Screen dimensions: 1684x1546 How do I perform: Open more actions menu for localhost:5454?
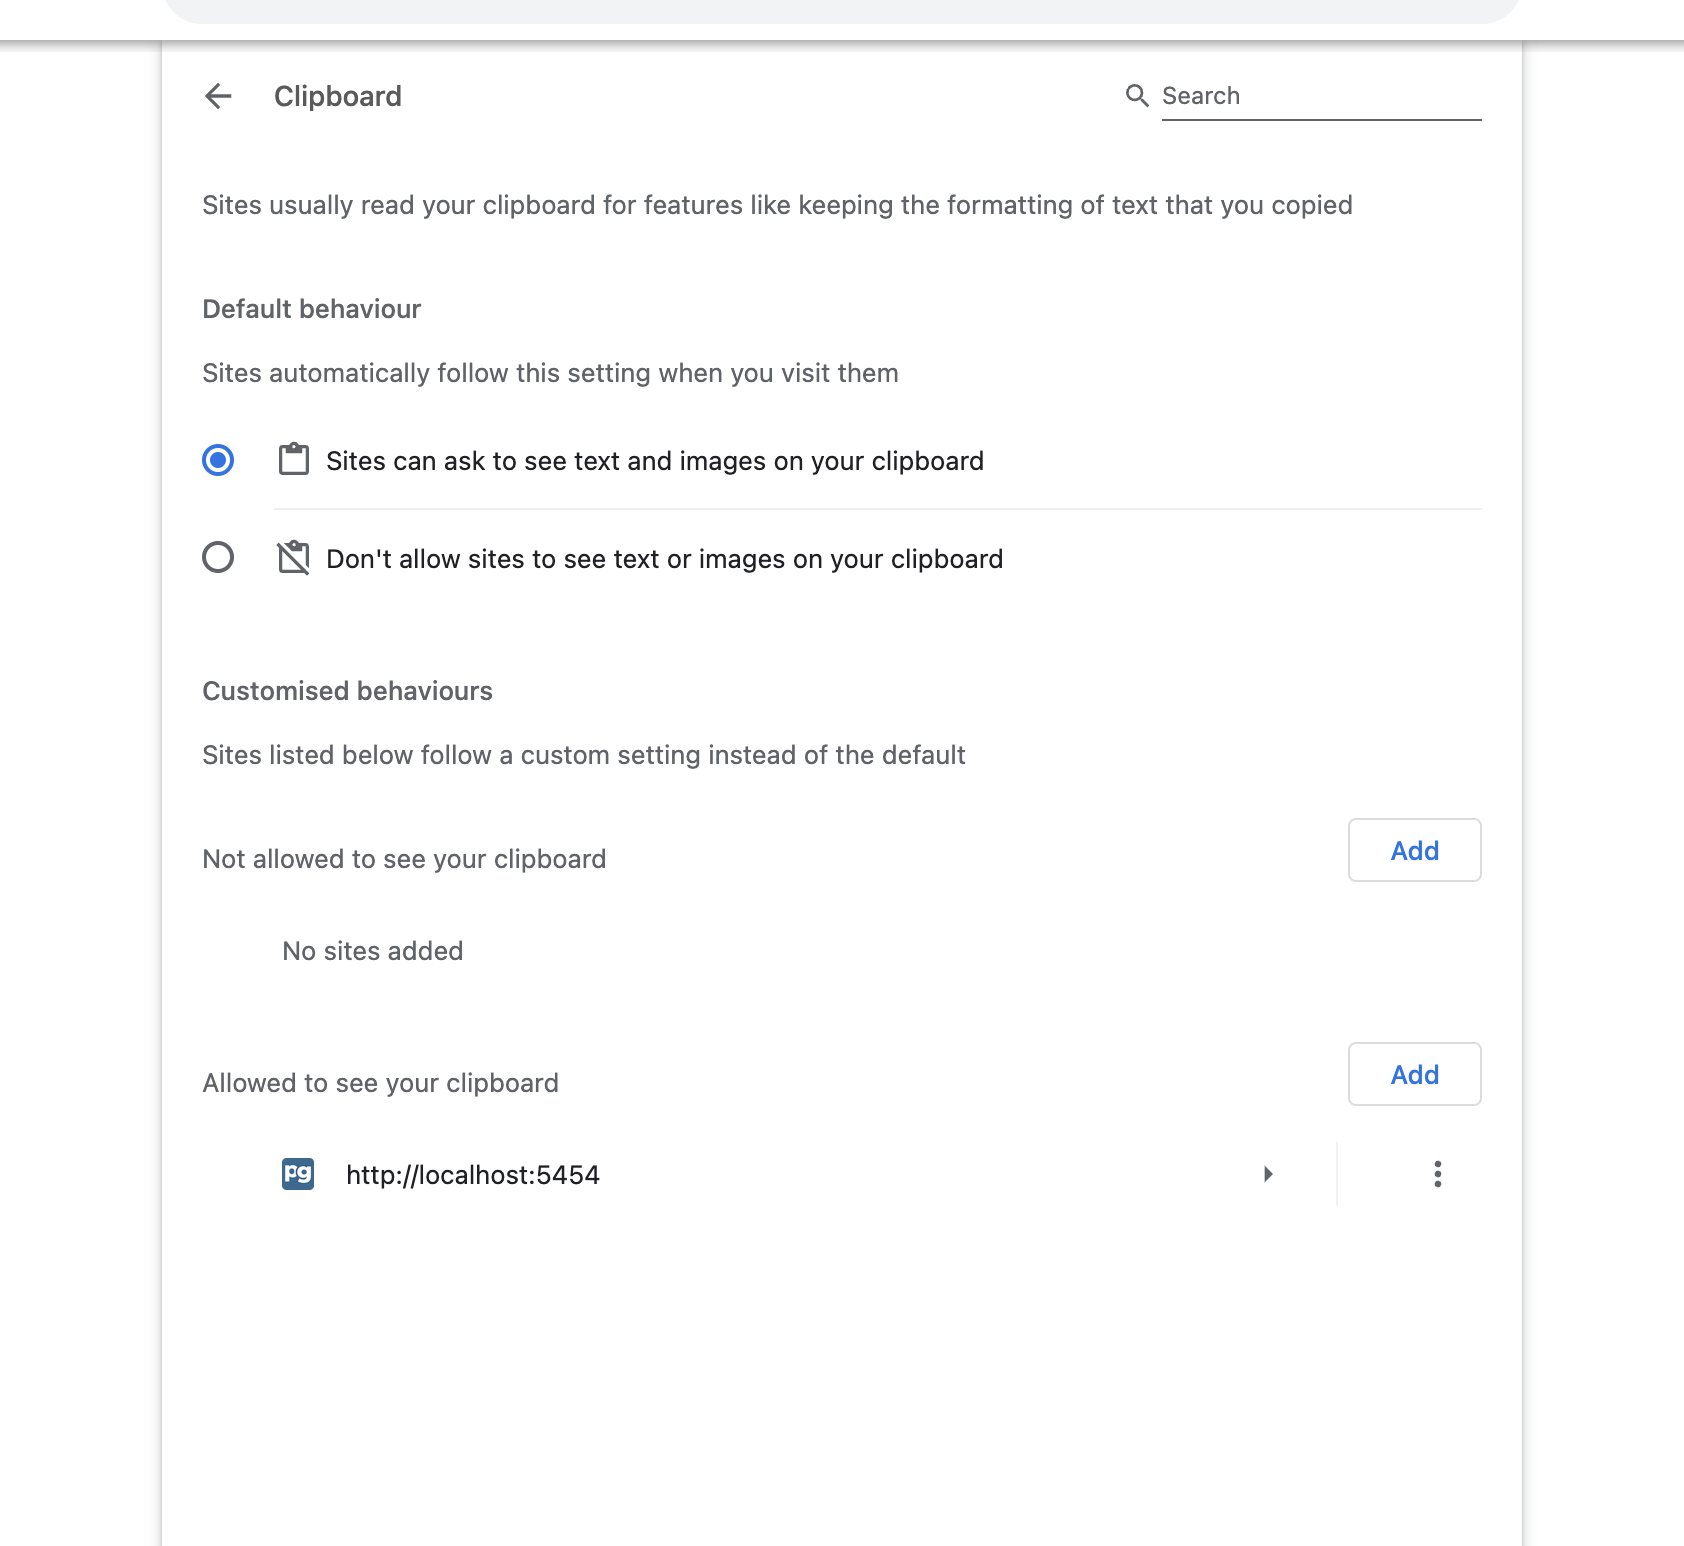pyautogui.click(x=1437, y=1174)
